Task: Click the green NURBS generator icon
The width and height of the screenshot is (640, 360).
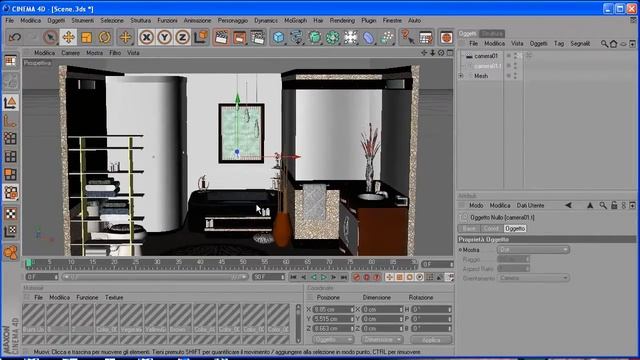Action: (x=314, y=37)
